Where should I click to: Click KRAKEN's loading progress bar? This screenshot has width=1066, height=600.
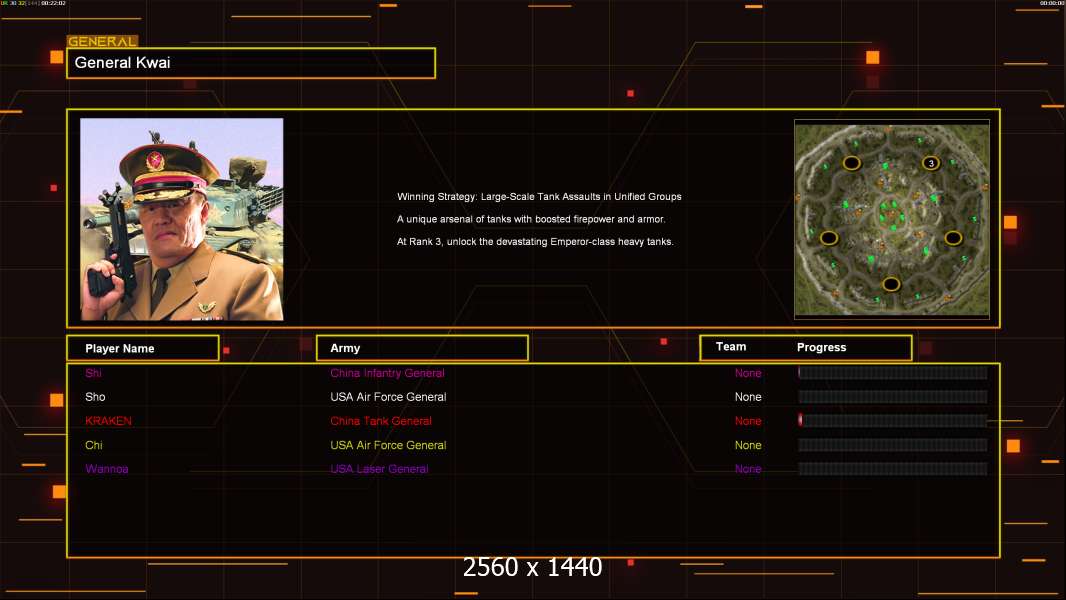coord(892,421)
